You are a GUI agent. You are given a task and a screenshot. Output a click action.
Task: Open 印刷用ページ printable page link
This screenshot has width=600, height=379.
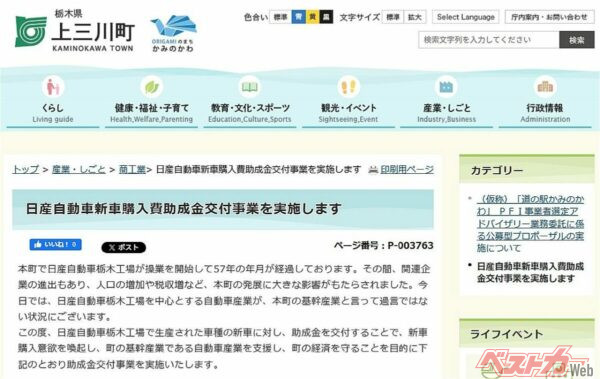click(x=407, y=169)
